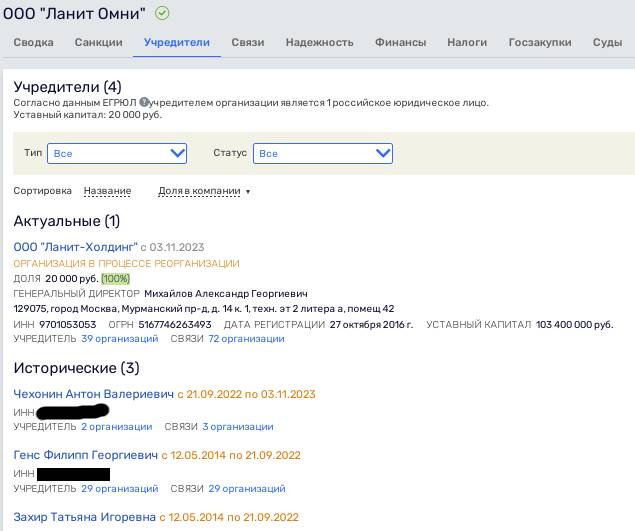Go to the Связи tab

[x=248, y=42]
